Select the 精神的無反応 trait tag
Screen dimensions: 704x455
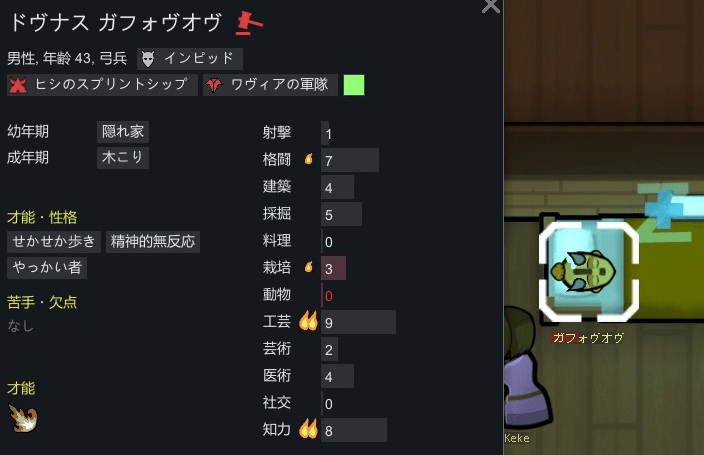[x=153, y=242]
